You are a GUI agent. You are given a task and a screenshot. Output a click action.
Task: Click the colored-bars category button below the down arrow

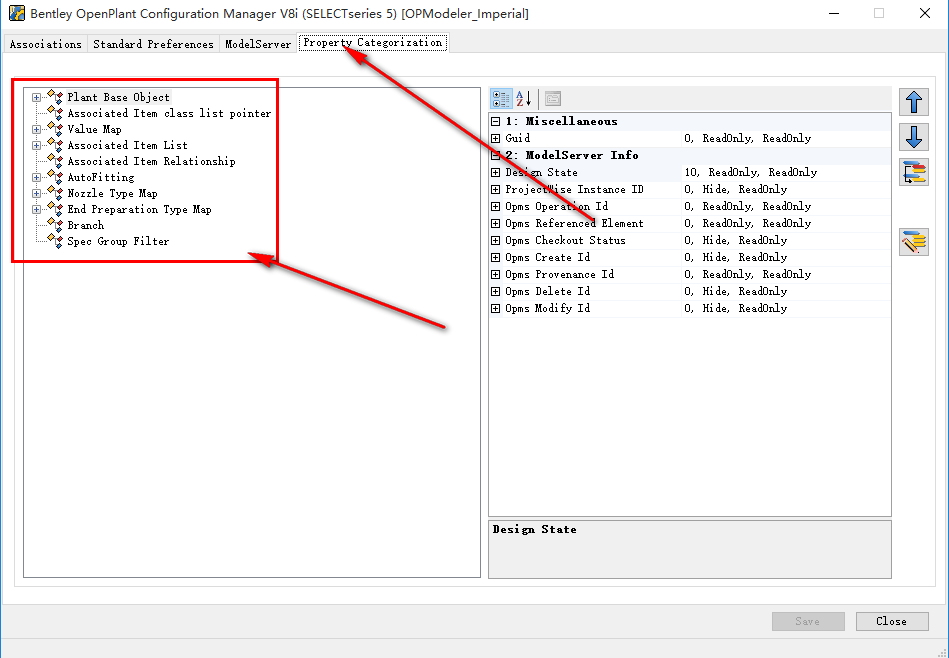(x=914, y=173)
